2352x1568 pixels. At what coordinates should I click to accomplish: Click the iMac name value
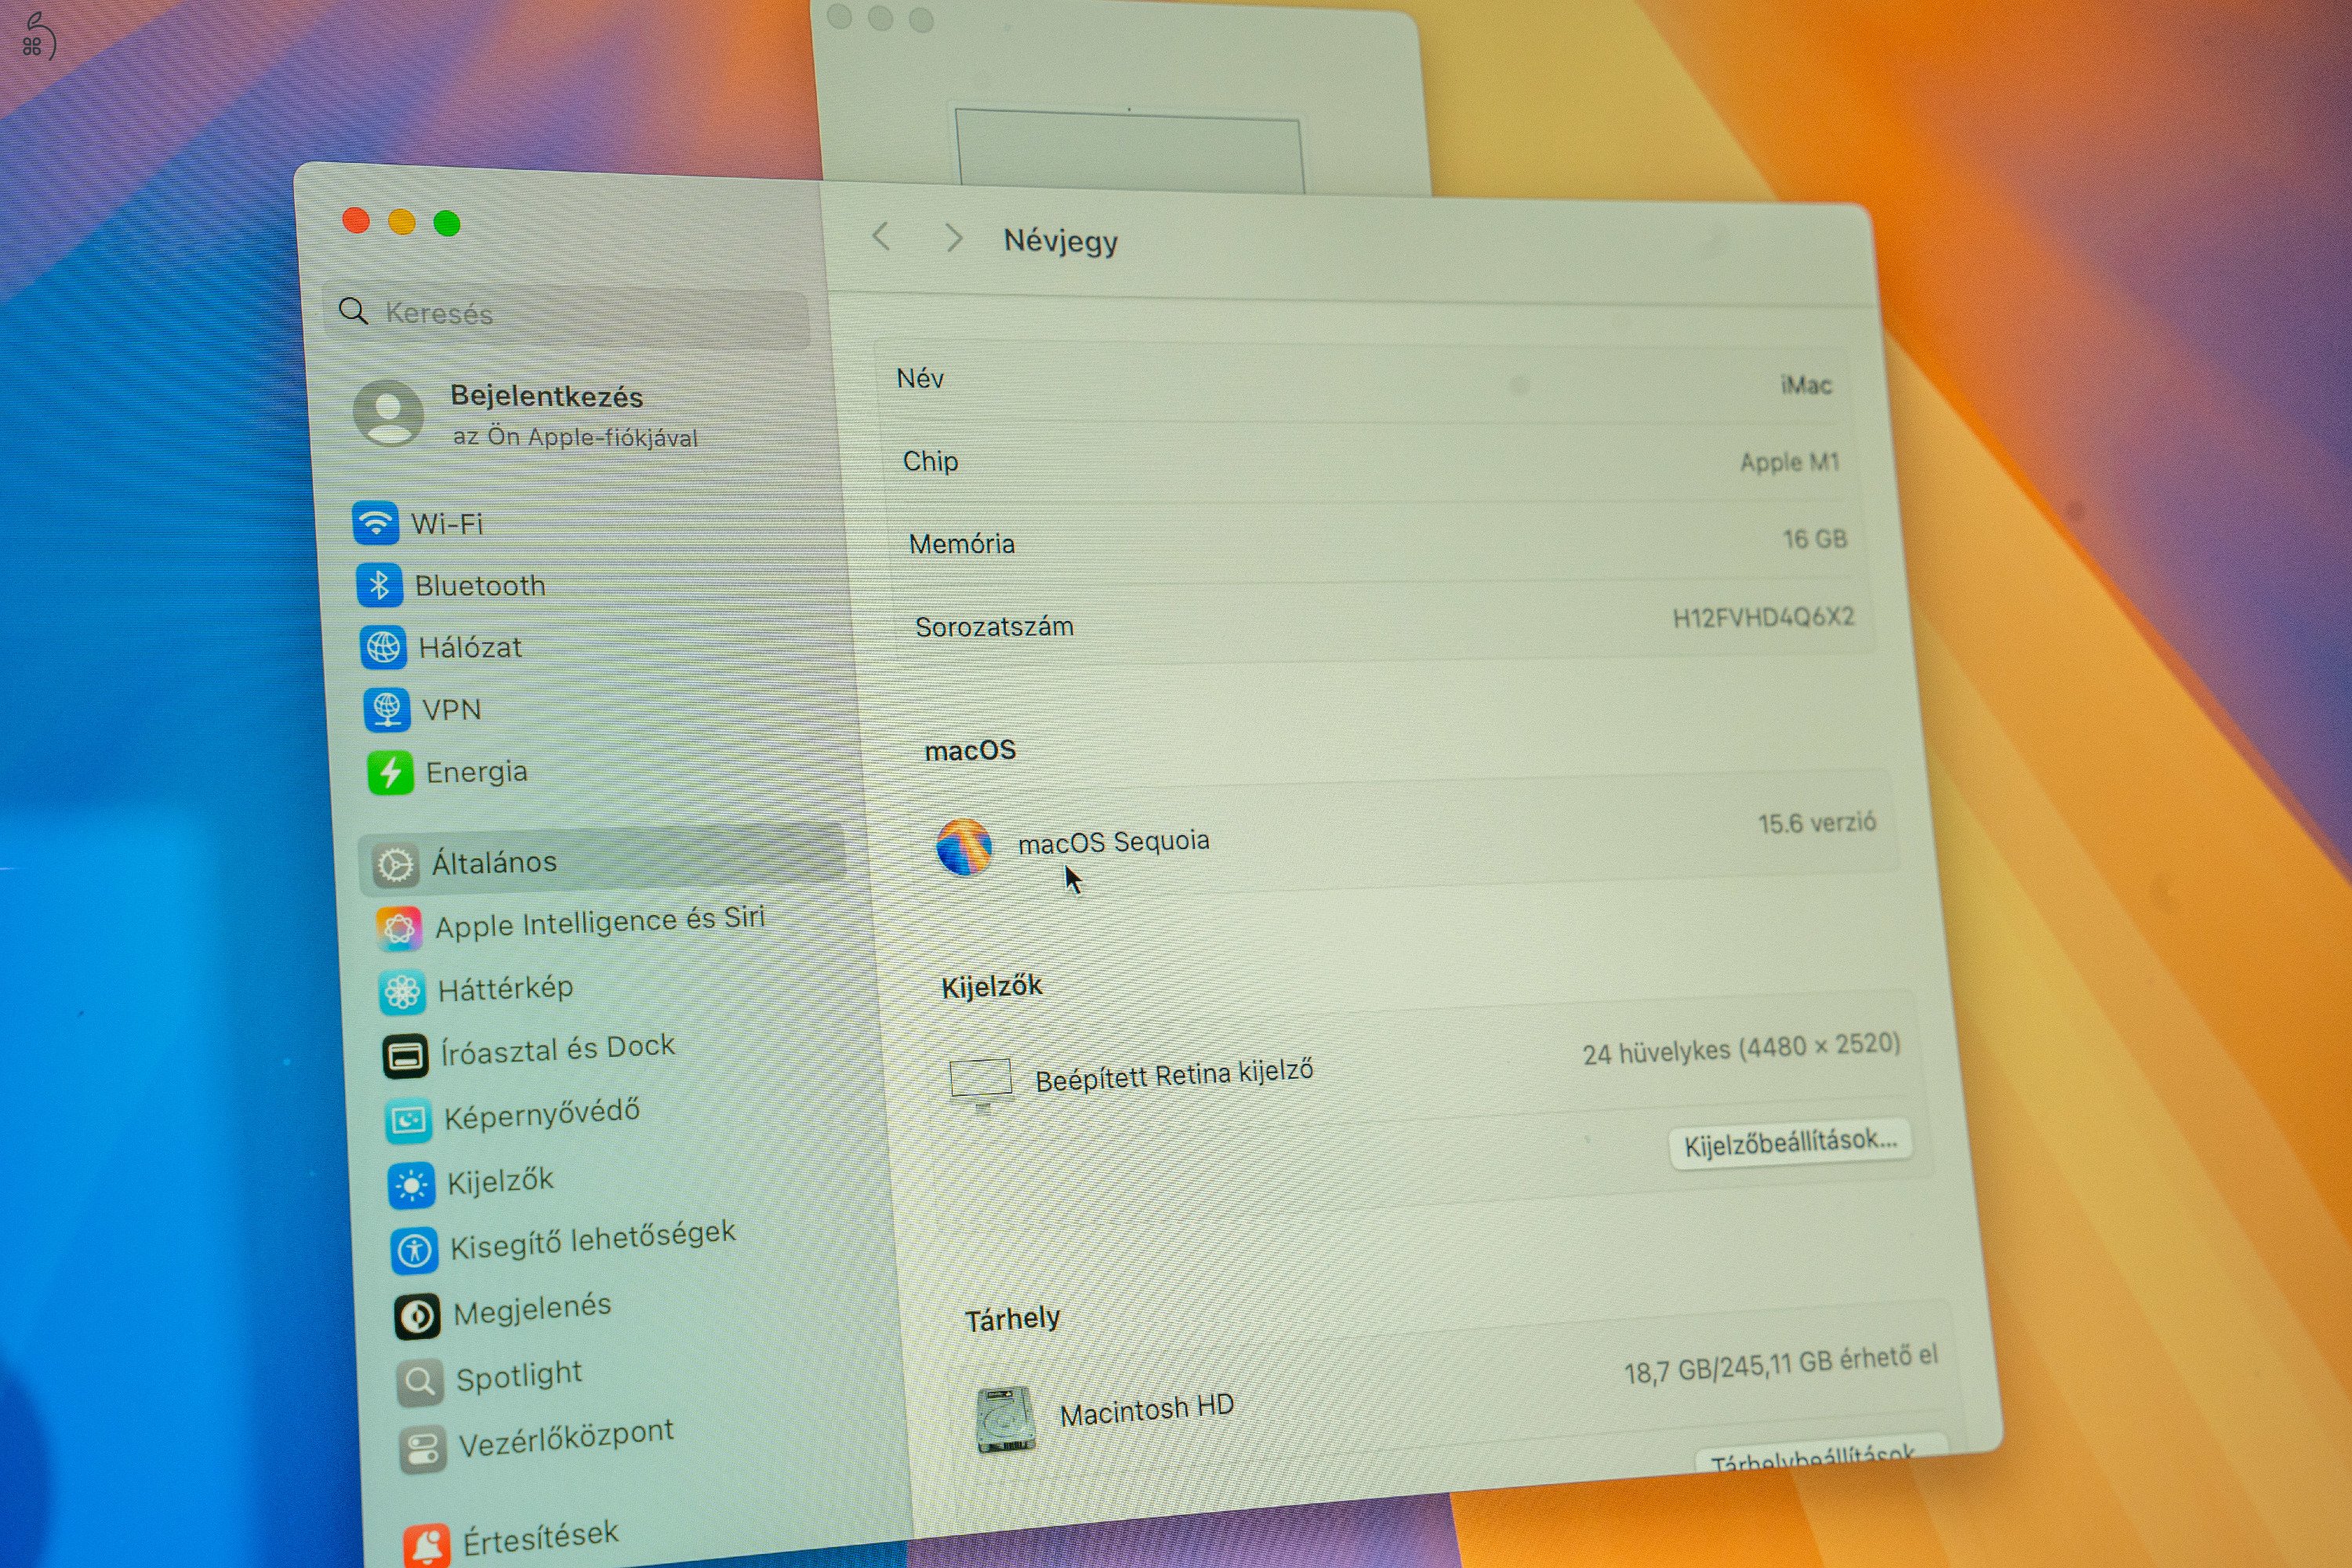click(x=1806, y=384)
